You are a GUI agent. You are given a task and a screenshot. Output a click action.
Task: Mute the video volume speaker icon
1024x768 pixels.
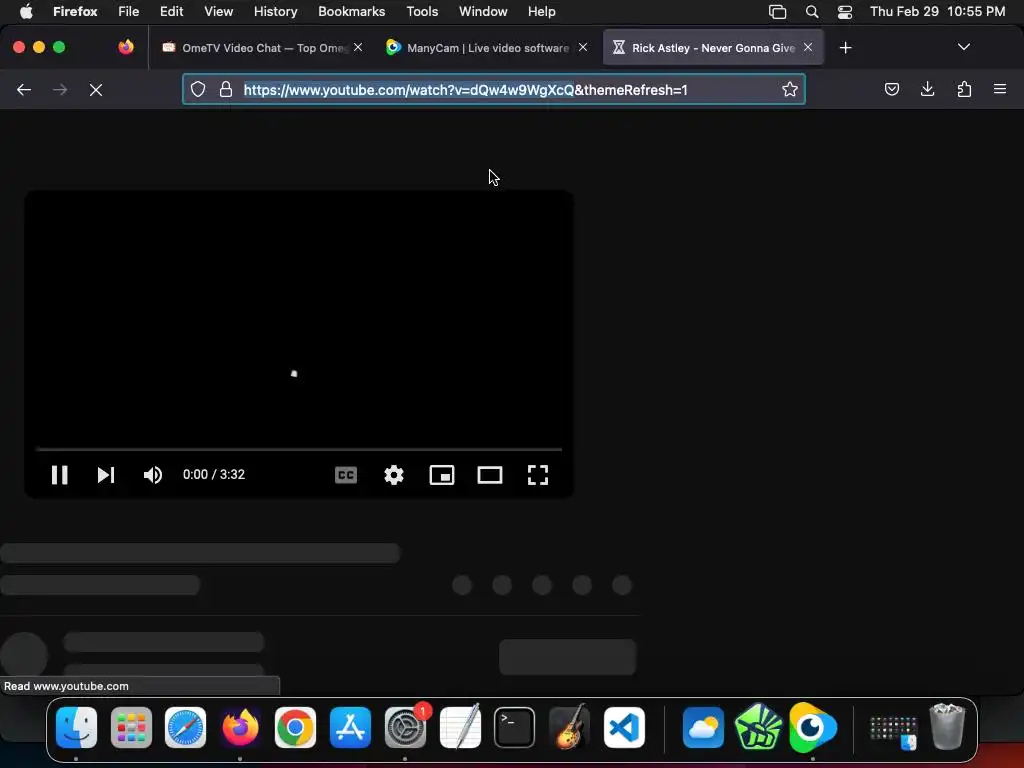tap(153, 475)
